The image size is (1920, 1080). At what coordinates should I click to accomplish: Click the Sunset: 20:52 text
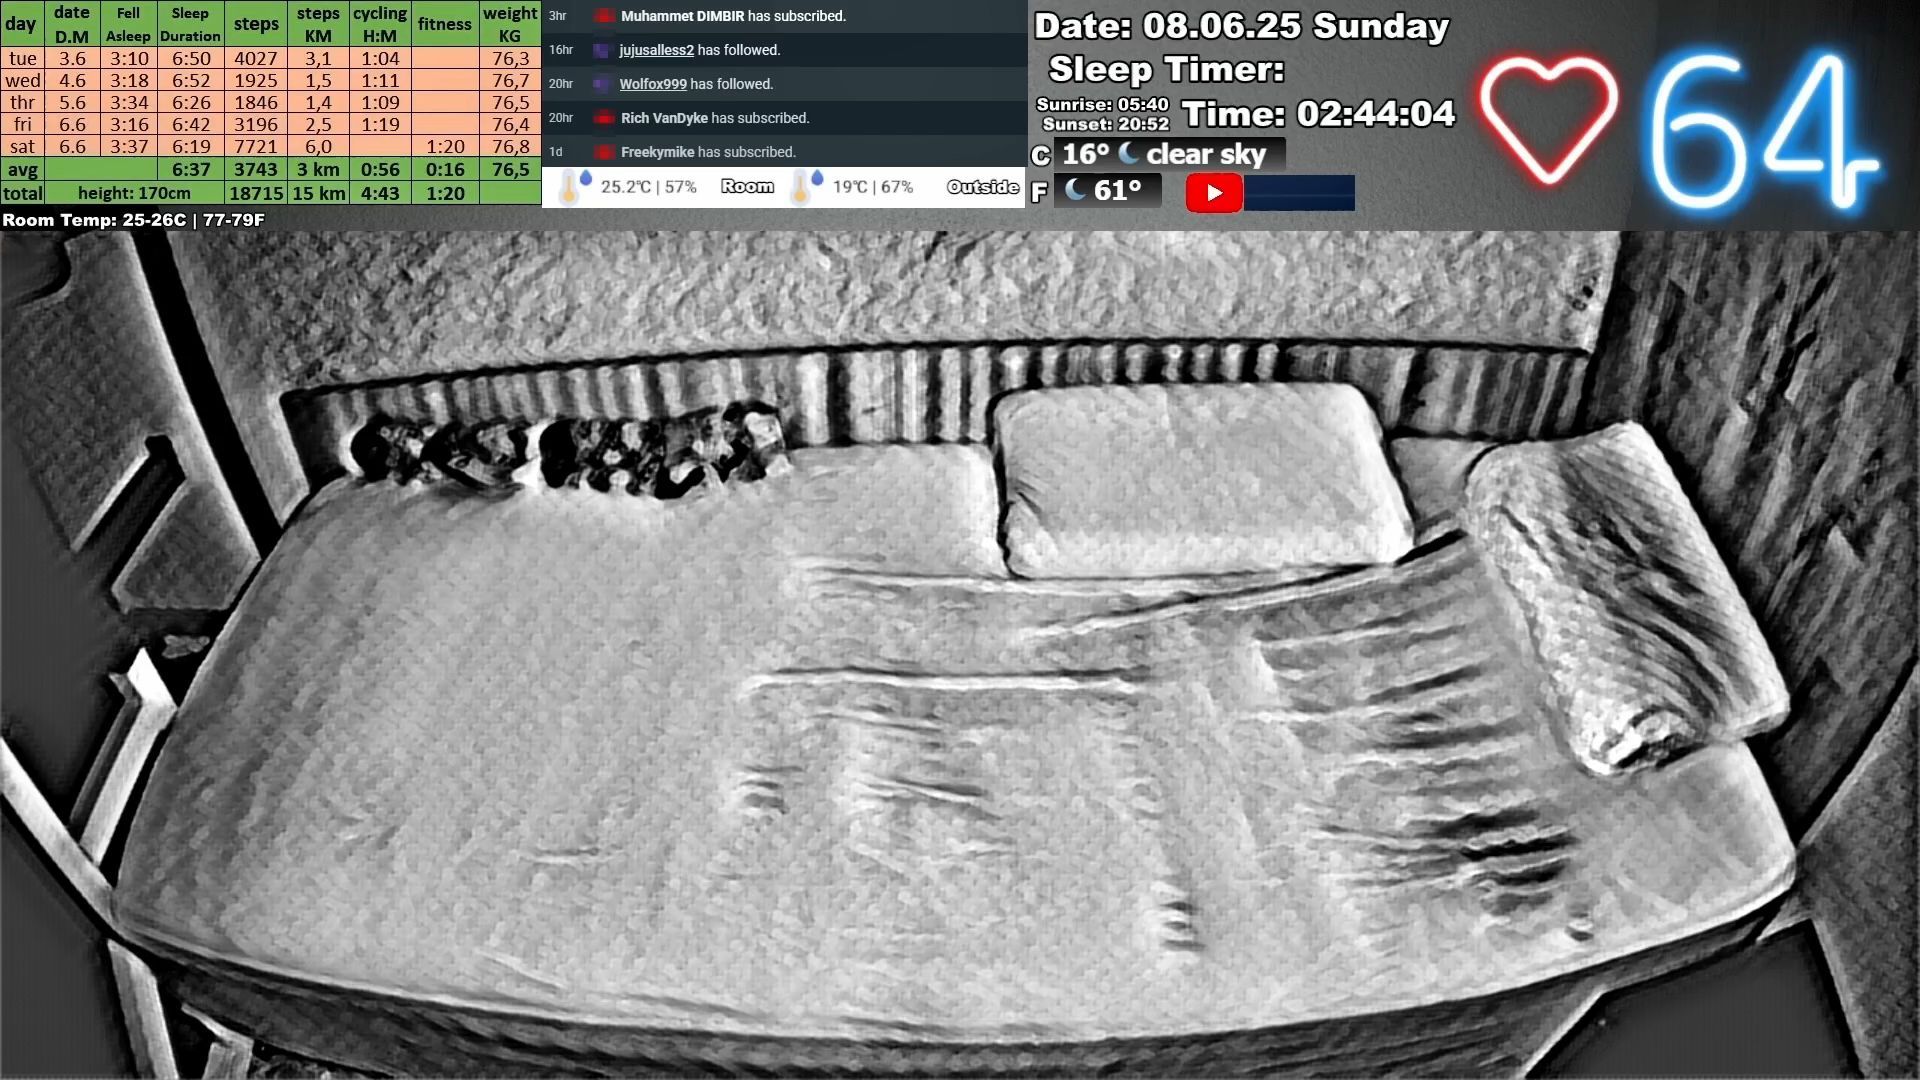click(1105, 124)
